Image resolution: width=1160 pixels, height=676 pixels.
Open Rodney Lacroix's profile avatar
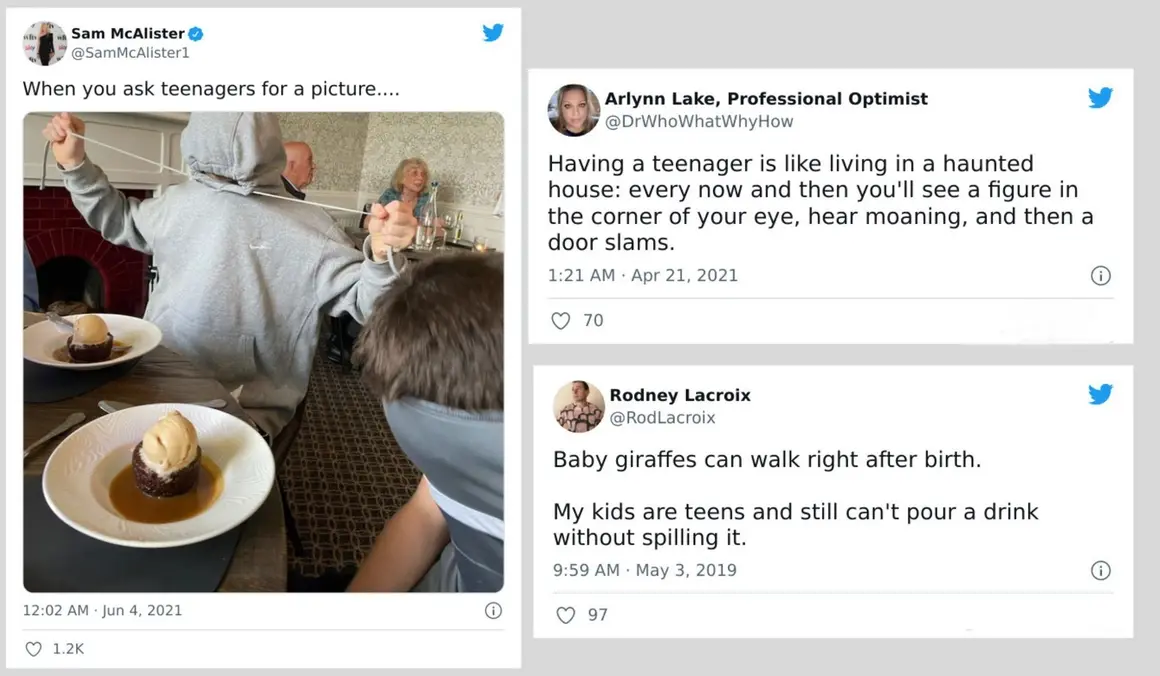click(579, 406)
